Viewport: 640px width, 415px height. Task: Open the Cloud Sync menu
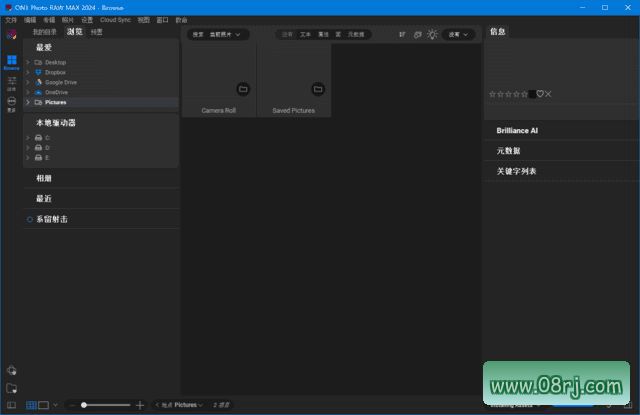(x=115, y=20)
